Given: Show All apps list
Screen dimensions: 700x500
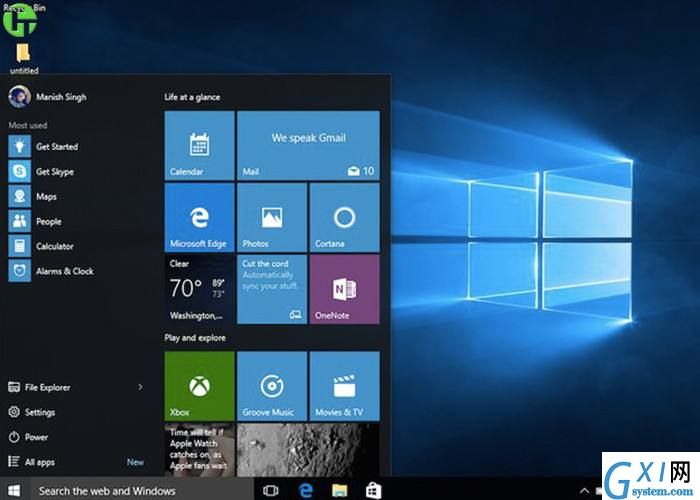Looking at the screenshot, I should click(32, 462).
